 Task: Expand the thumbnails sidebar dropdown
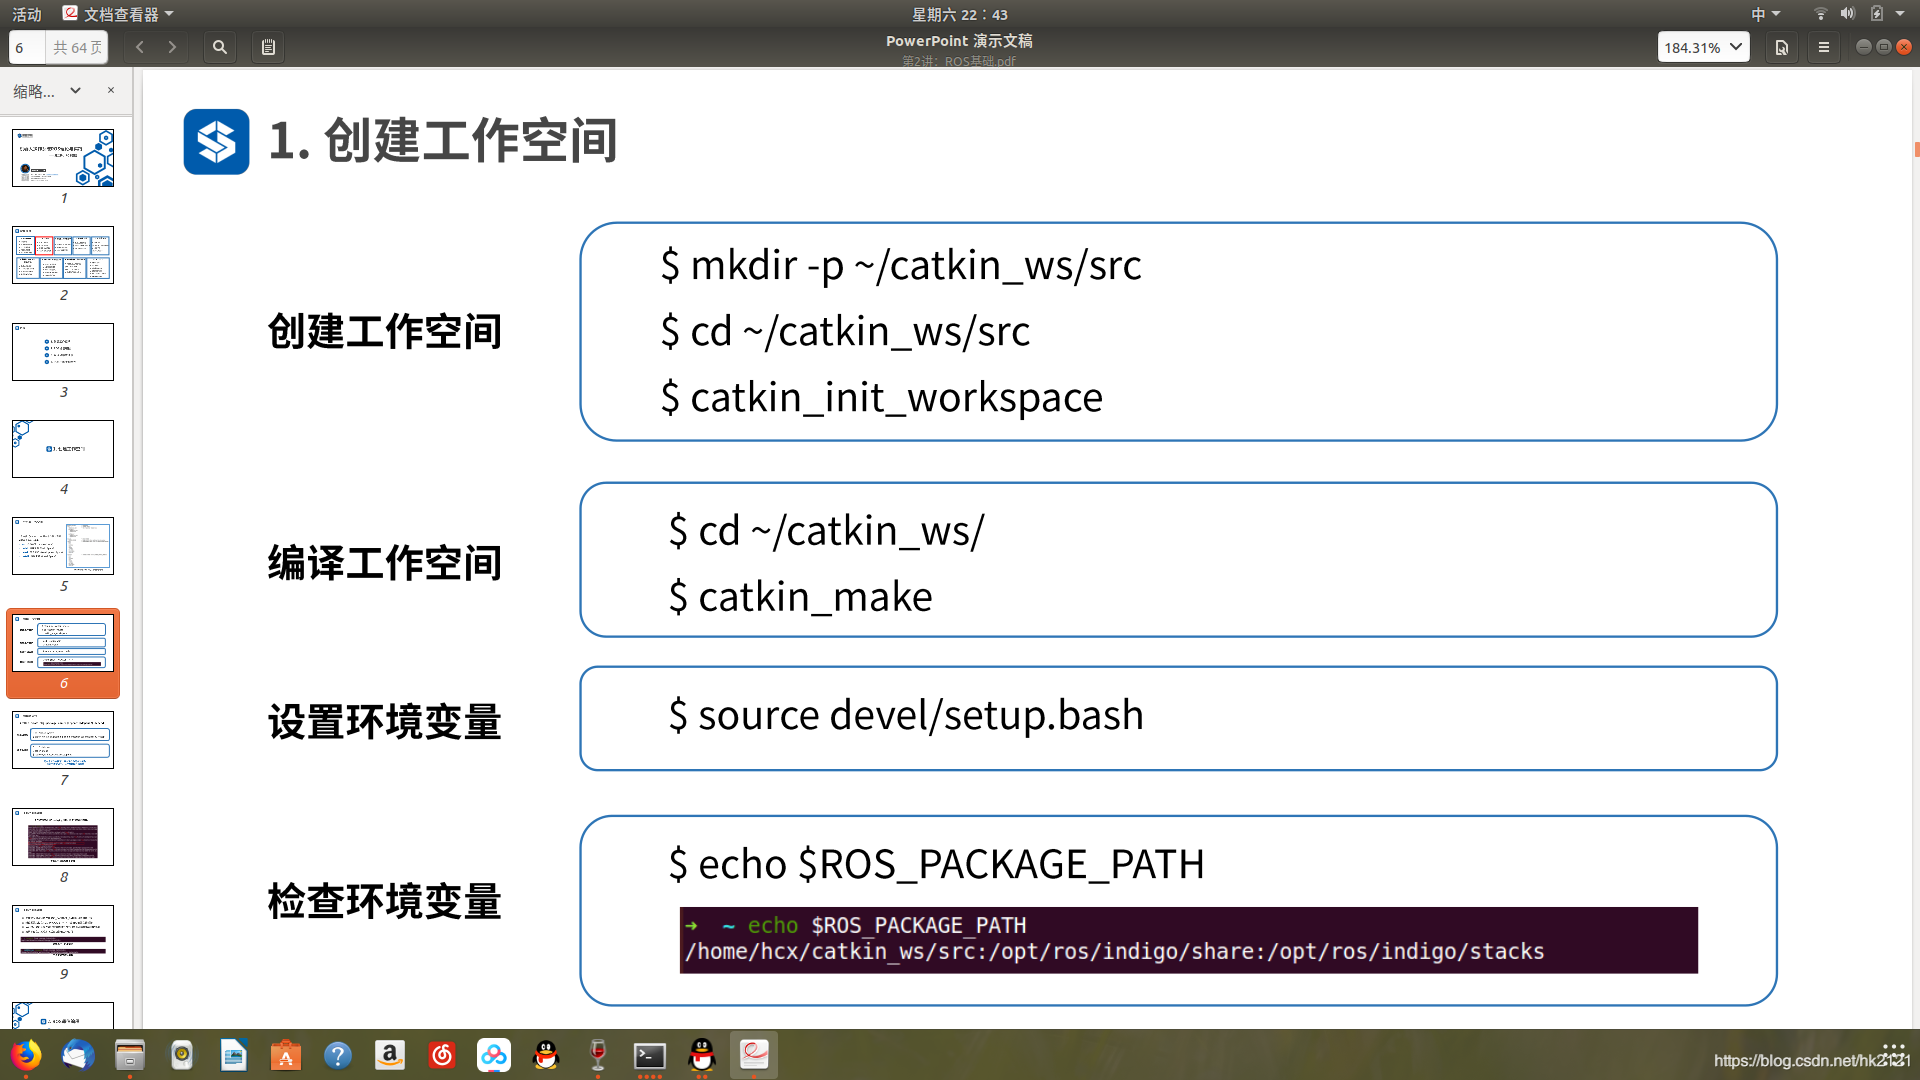click(75, 90)
